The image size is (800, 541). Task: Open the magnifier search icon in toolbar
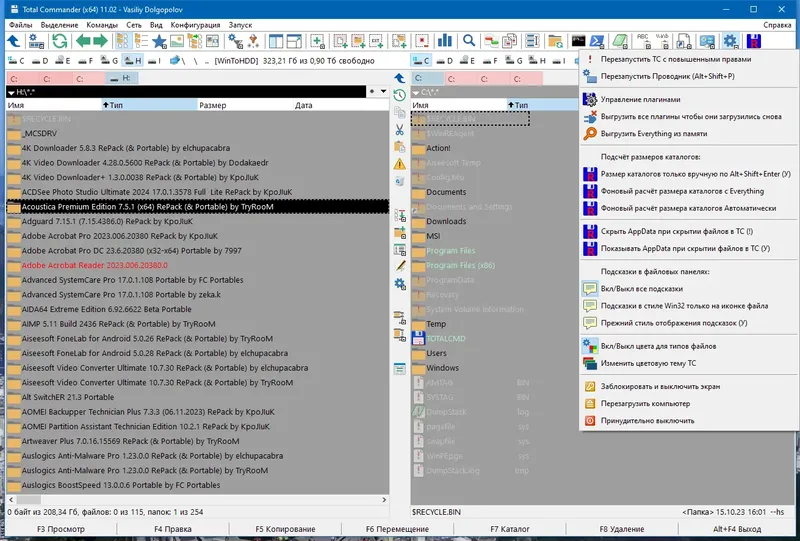coord(469,41)
